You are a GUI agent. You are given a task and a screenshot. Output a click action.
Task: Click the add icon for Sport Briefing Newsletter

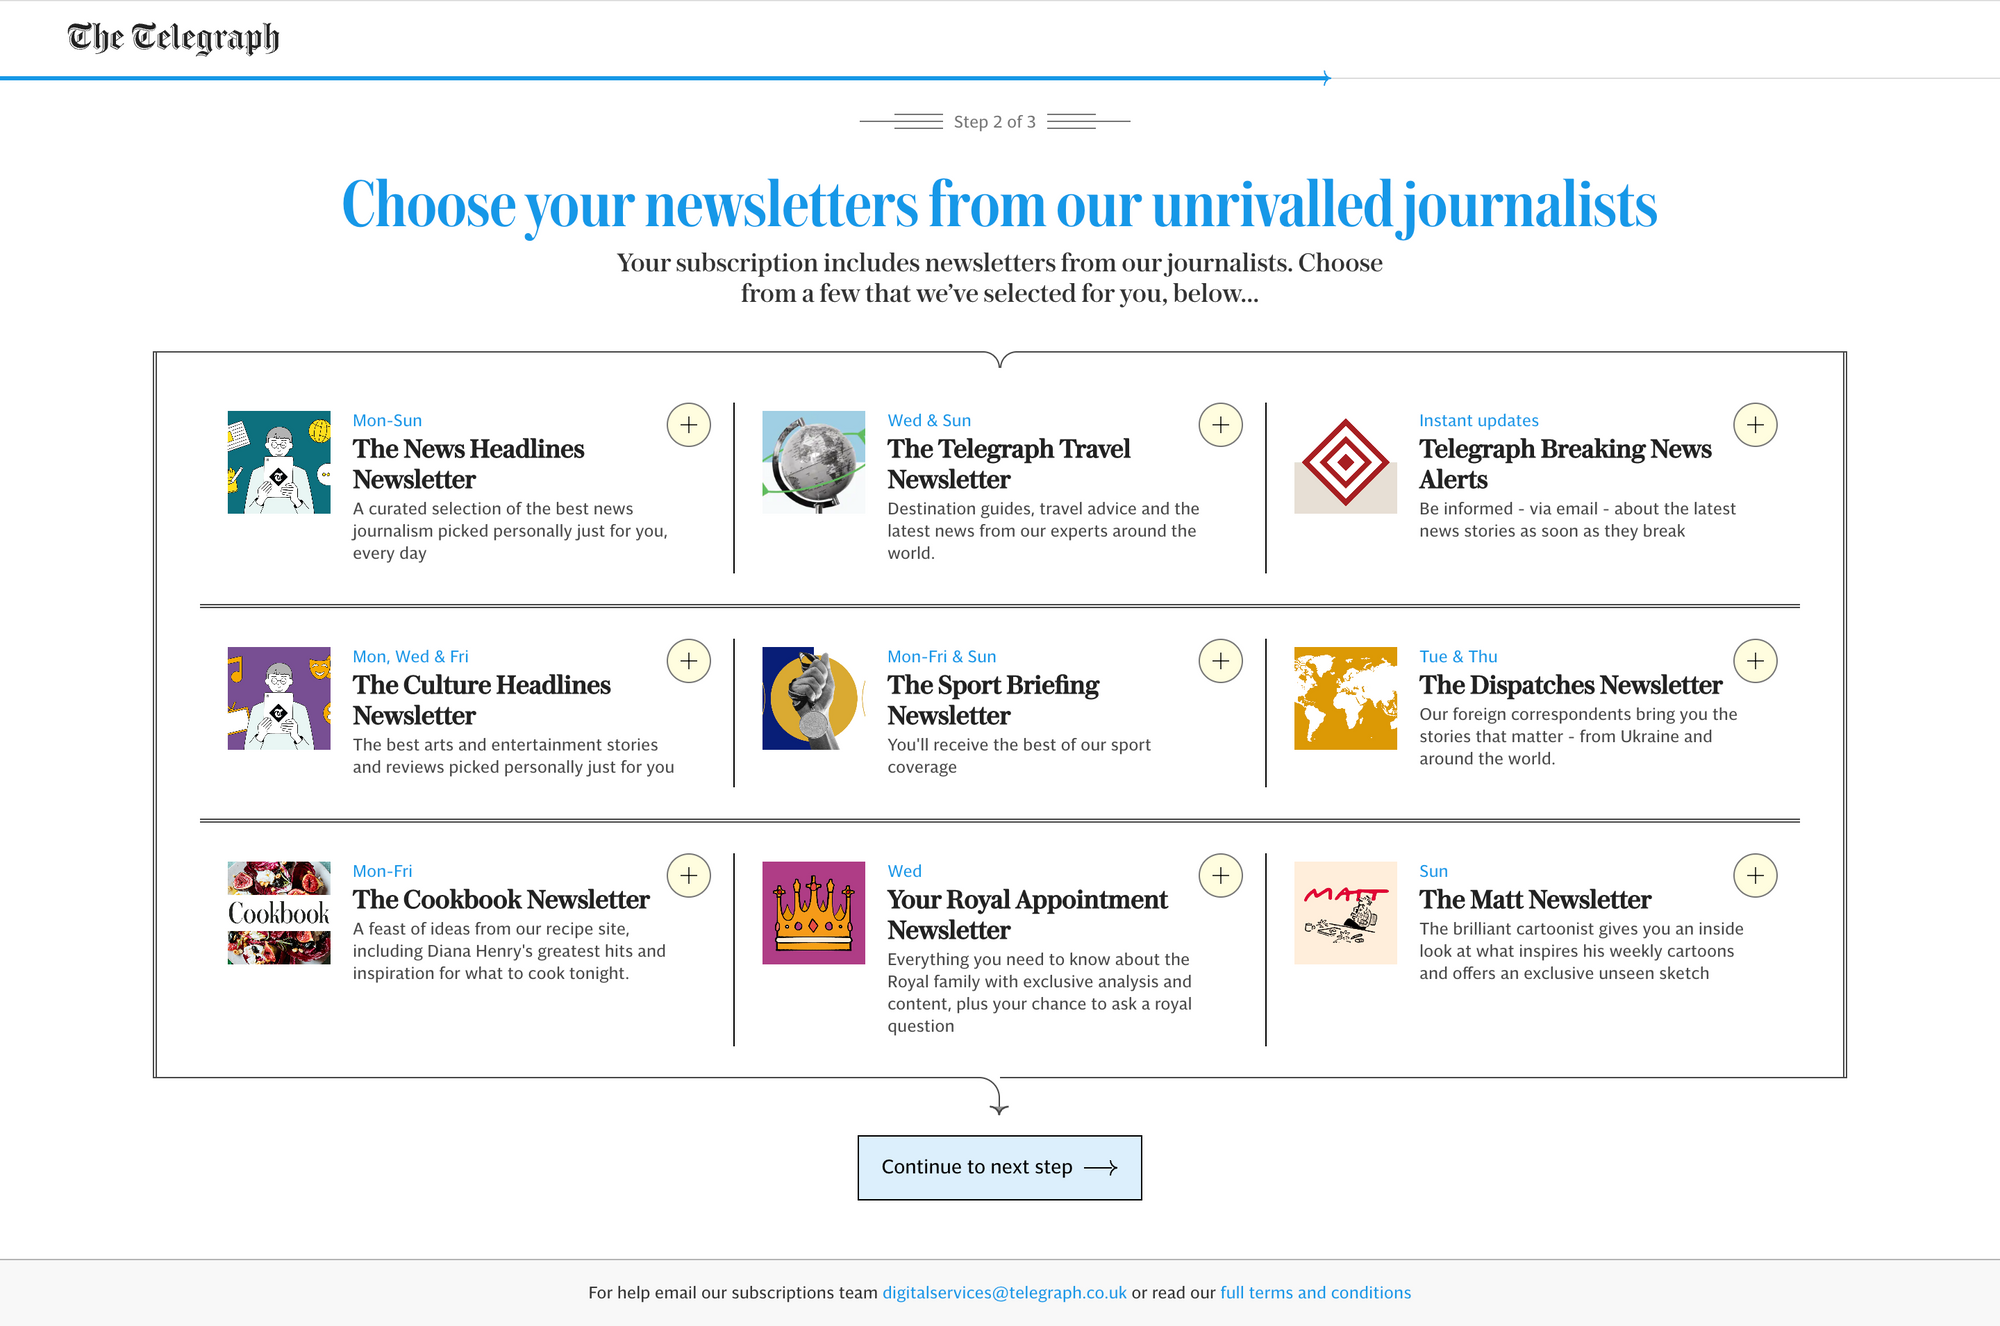pos(1222,662)
